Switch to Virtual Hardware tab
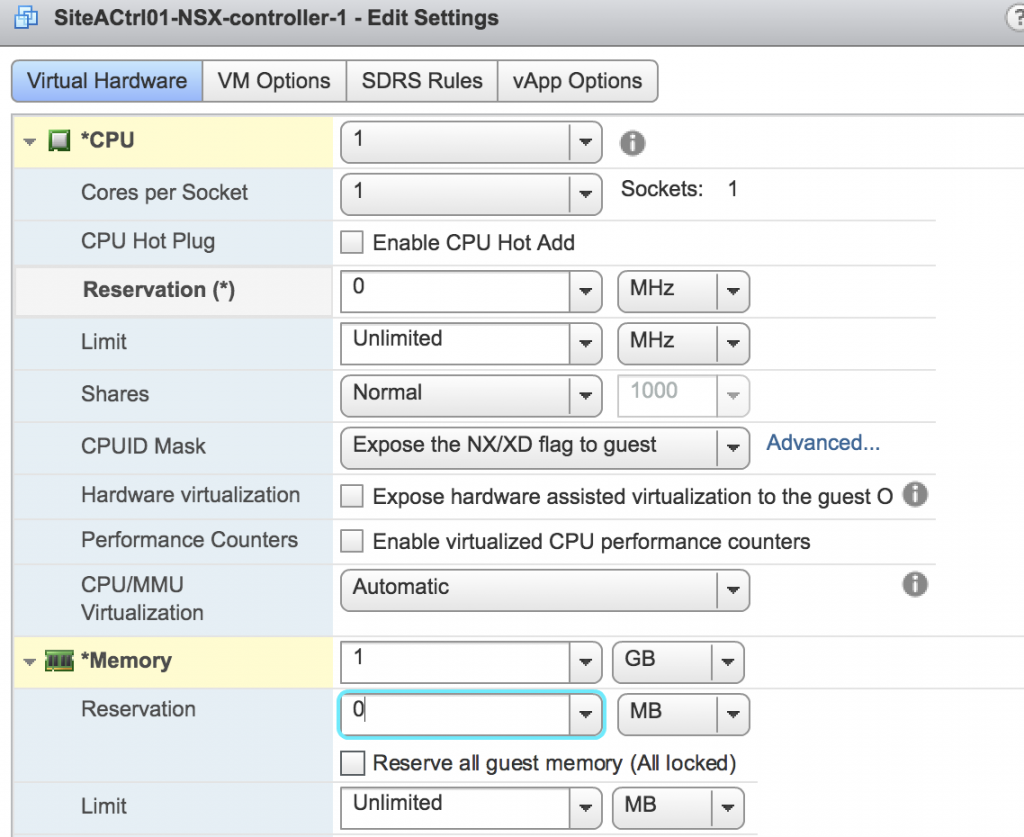 pyautogui.click(x=107, y=81)
